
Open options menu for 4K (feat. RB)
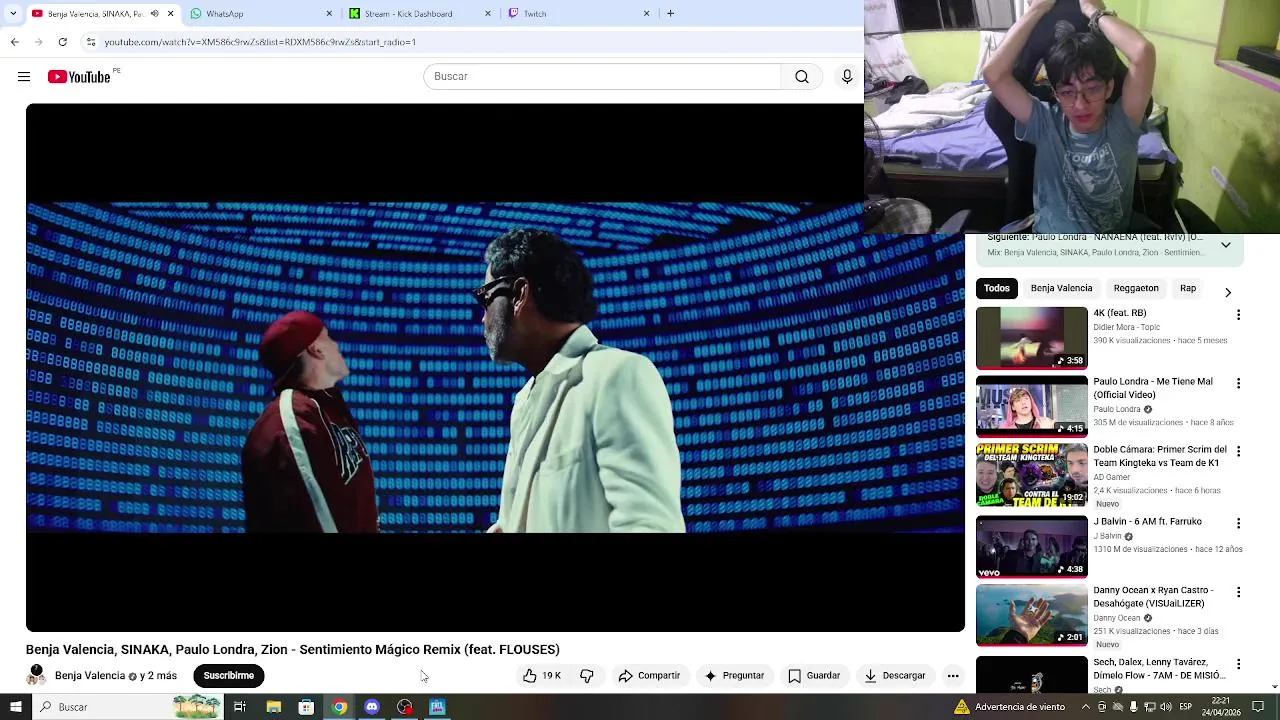coord(1239,315)
